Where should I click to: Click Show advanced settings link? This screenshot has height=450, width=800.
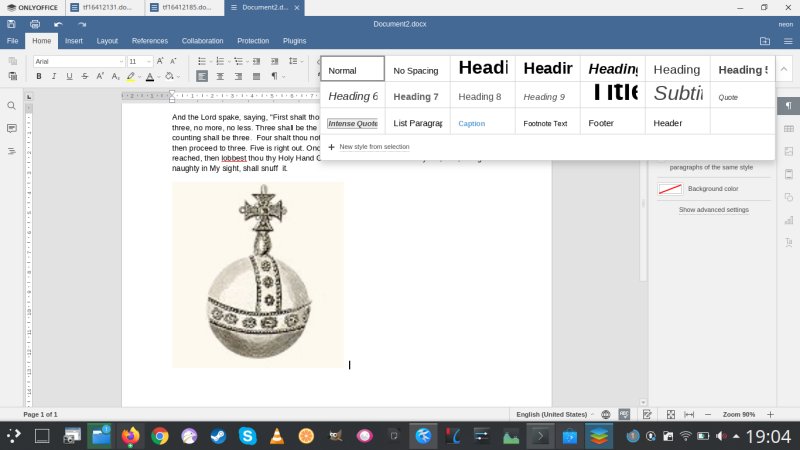(x=713, y=210)
